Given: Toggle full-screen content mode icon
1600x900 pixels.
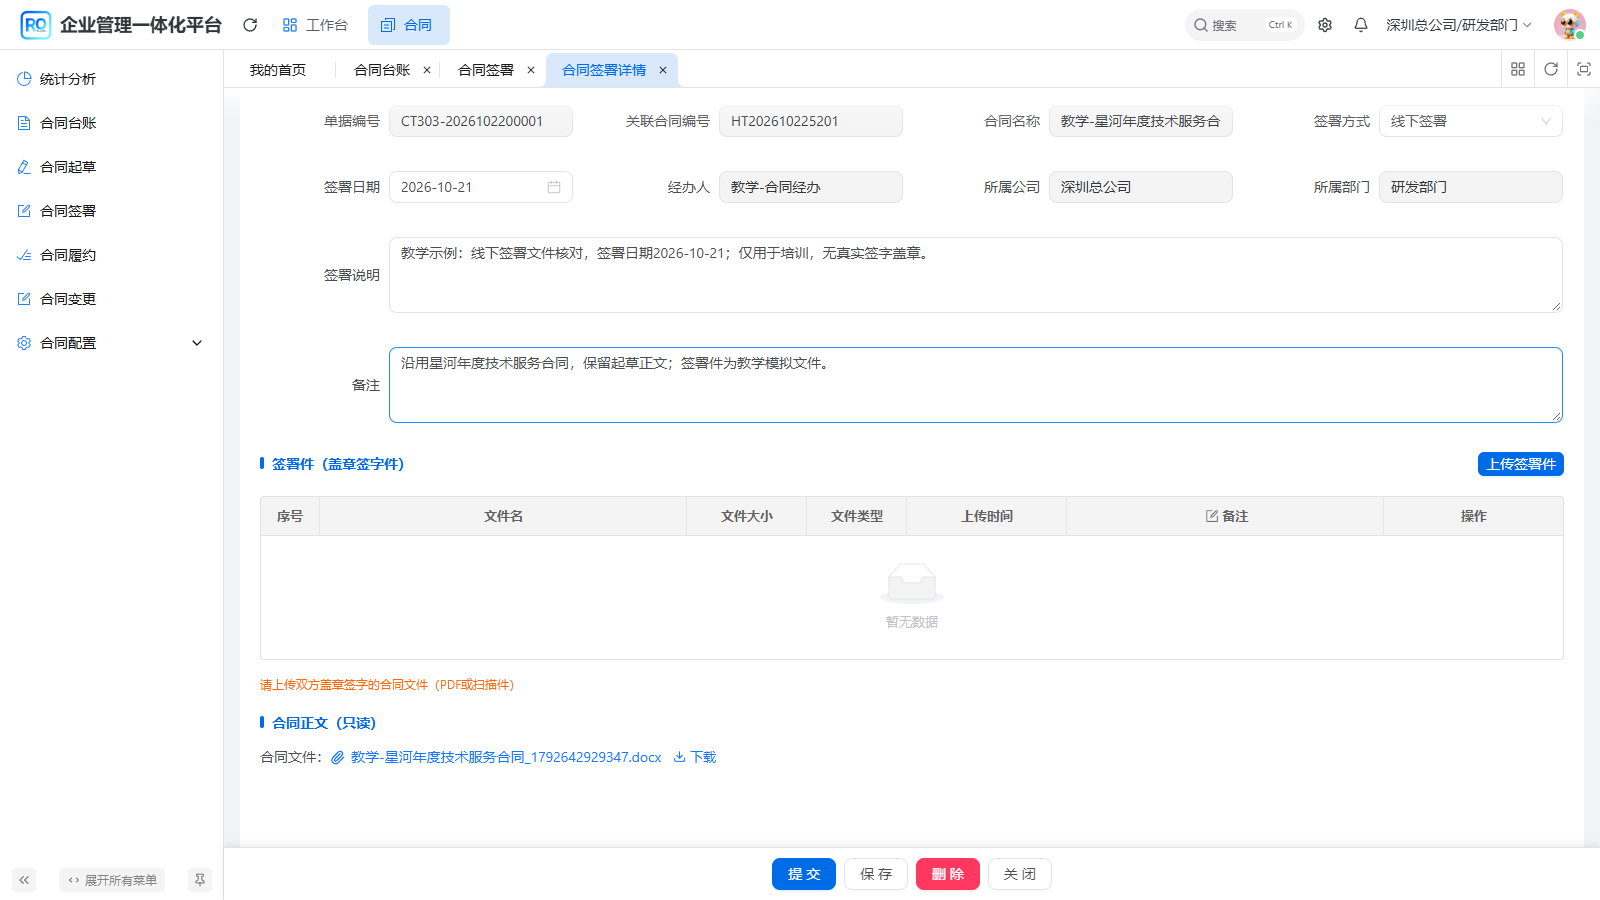Looking at the screenshot, I should coord(1584,69).
